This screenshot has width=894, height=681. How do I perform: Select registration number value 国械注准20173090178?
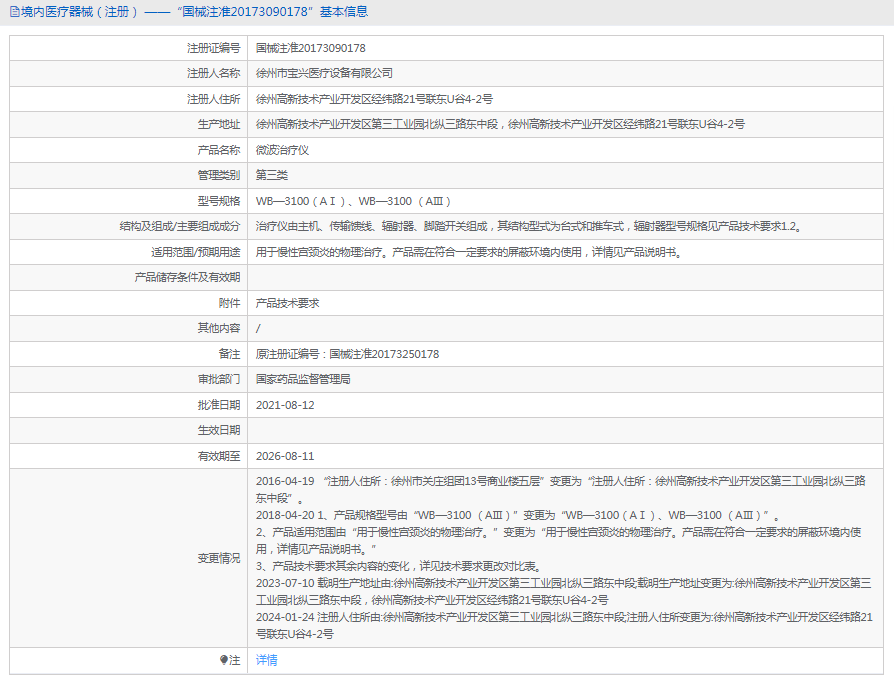tap(311, 48)
